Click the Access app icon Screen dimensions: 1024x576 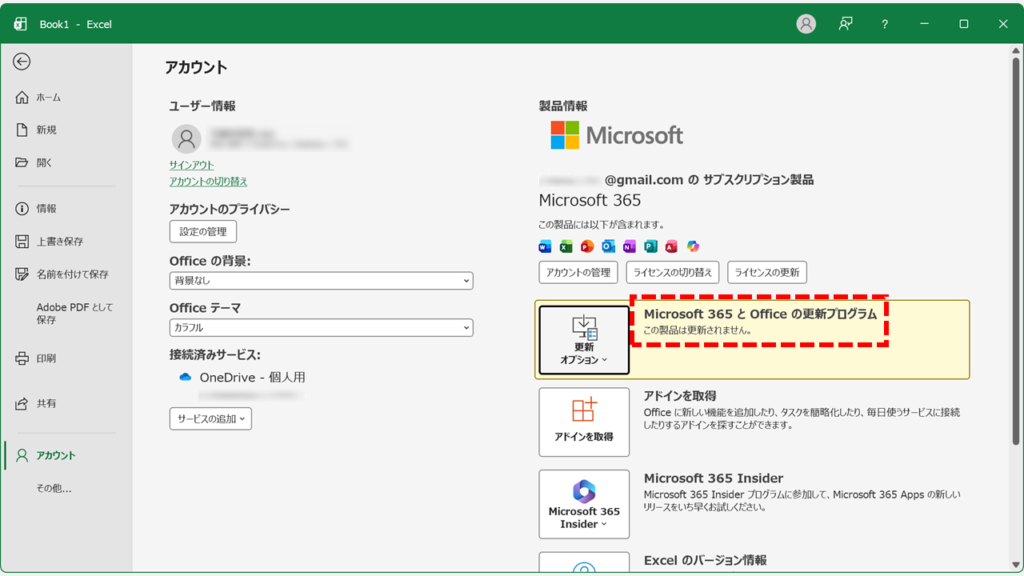[671, 246]
